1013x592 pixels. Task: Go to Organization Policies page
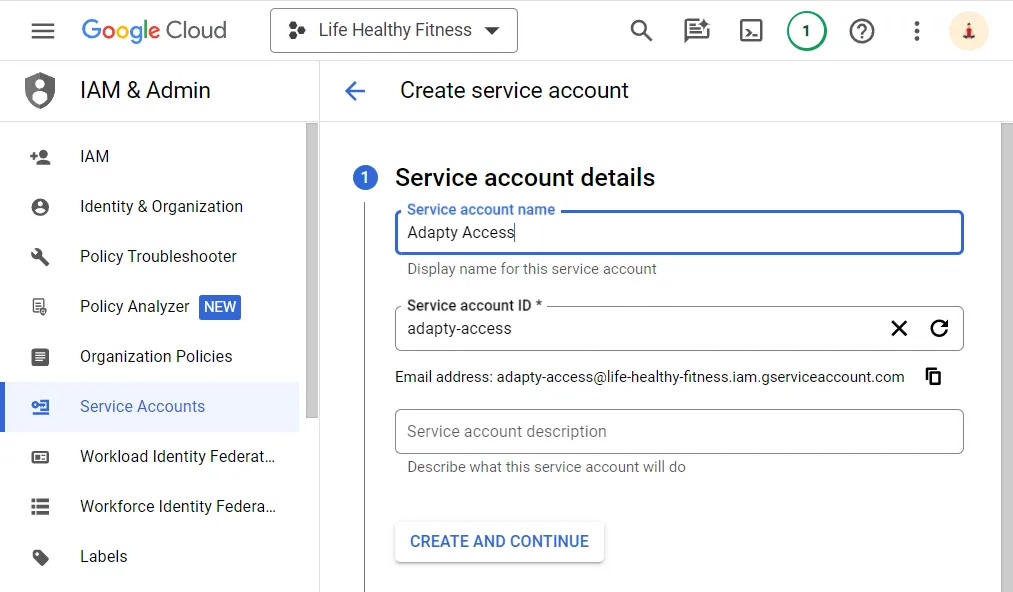tap(156, 357)
